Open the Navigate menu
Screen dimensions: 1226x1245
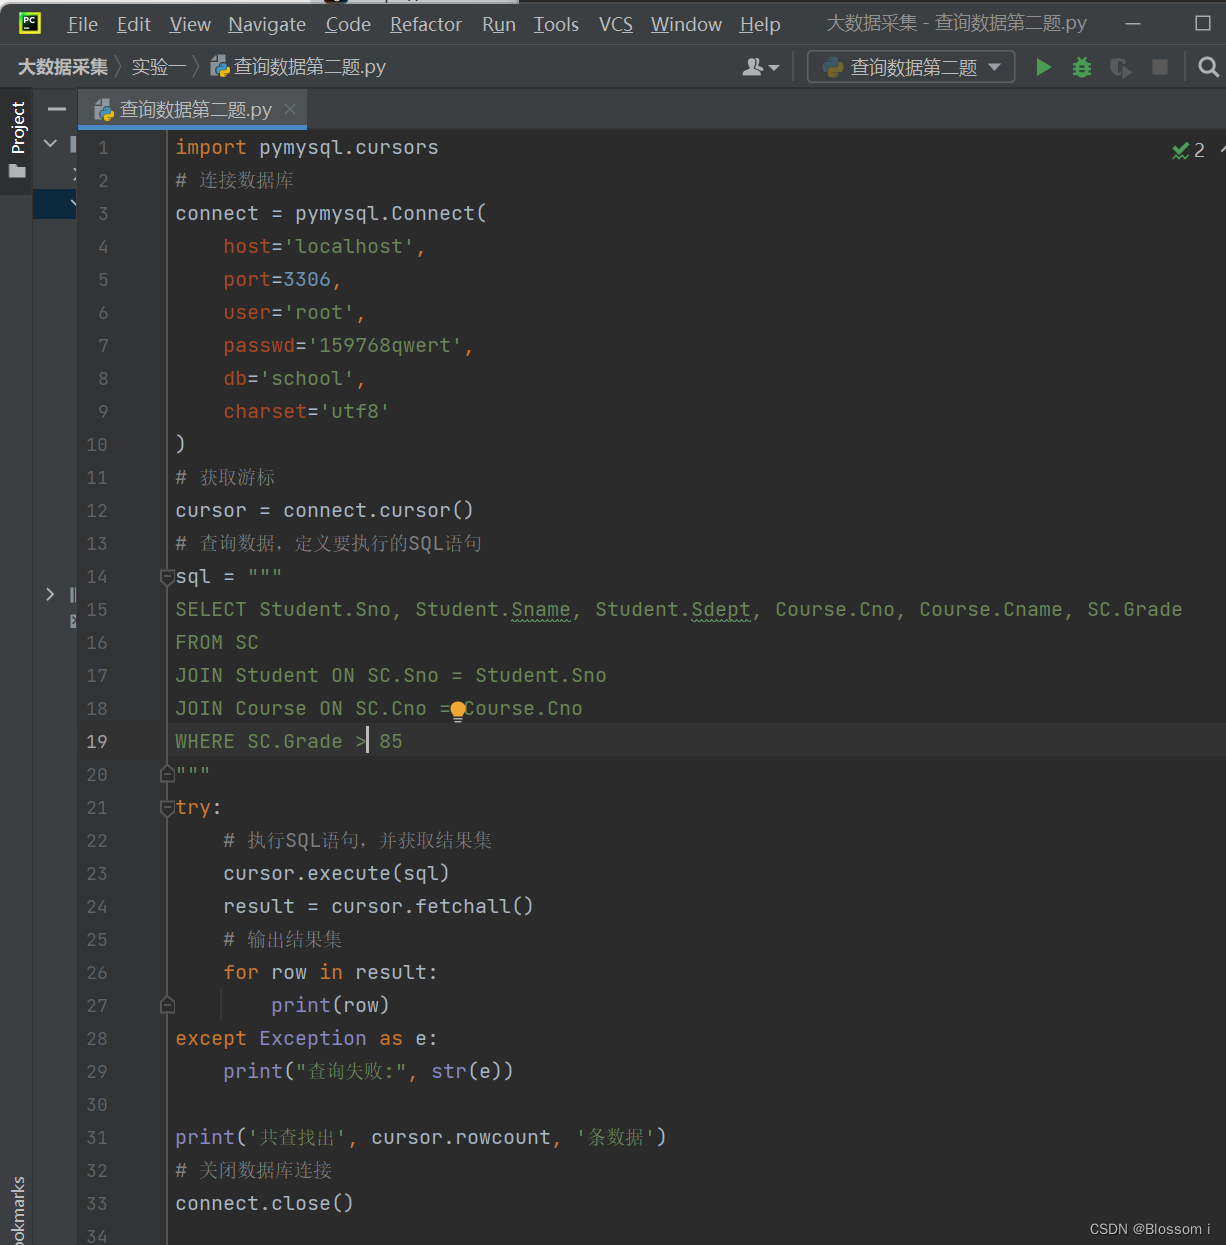tap(267, 24)
